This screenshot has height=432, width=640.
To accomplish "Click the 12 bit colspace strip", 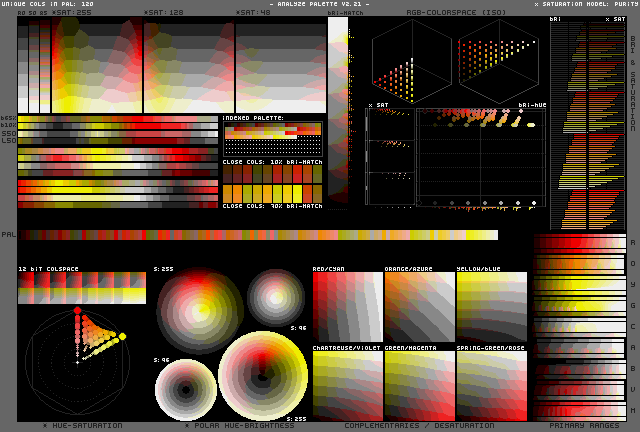I will 82,288.
